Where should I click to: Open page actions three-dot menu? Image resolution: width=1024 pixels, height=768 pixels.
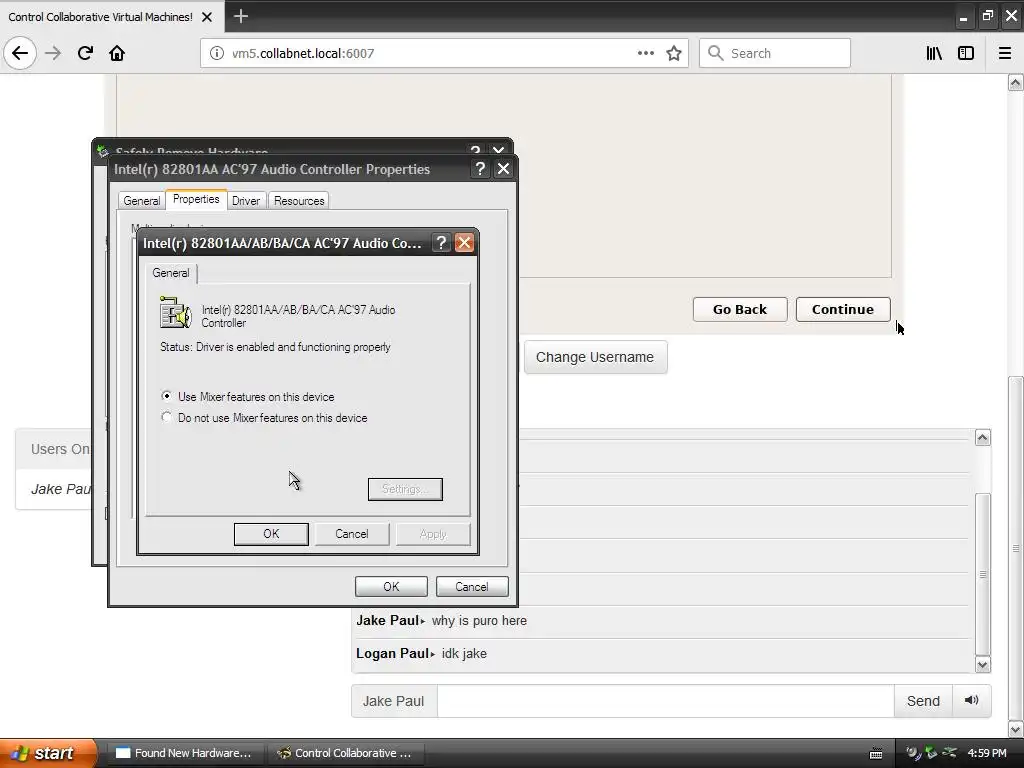645,53
